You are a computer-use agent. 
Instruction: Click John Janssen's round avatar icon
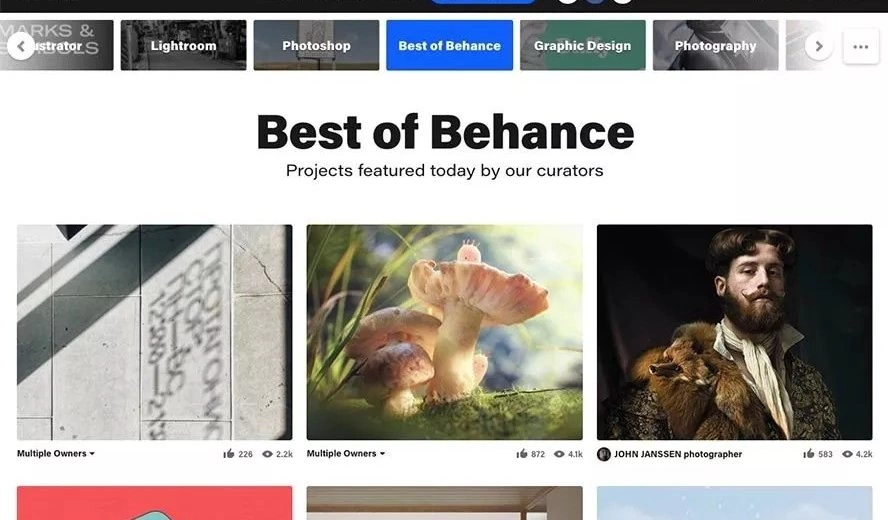[x=604, y=454]
